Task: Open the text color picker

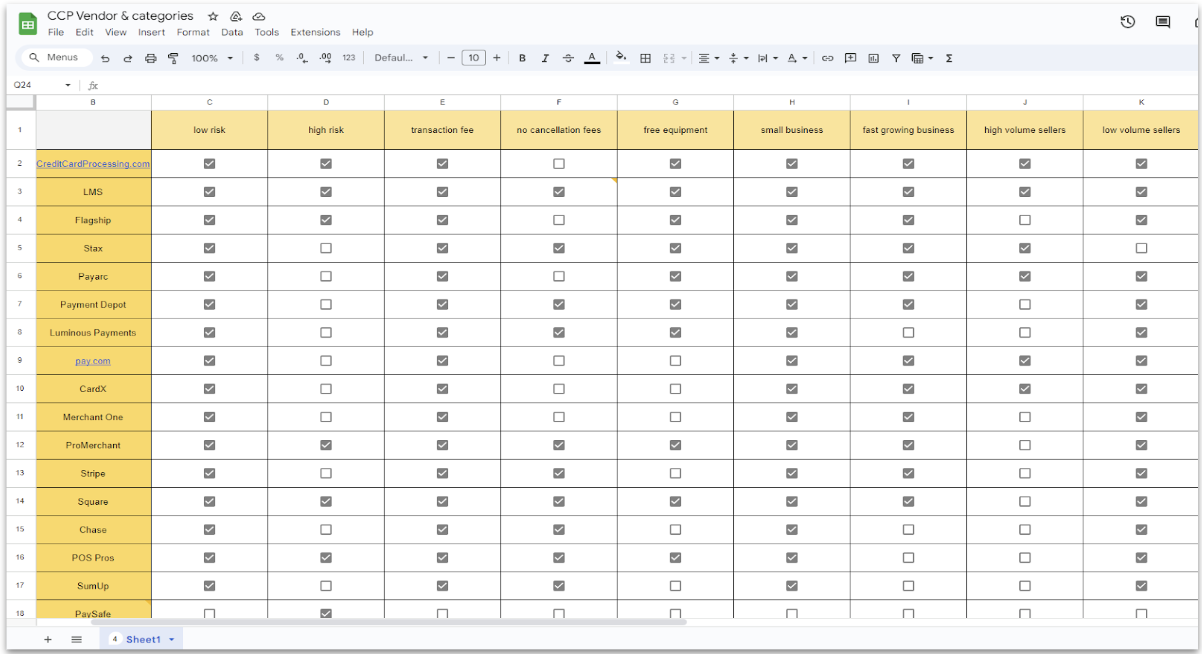Action: (592, 58)
